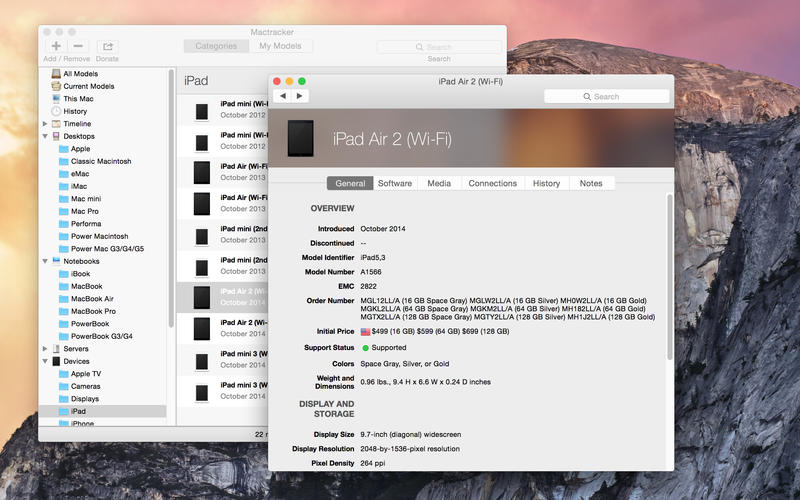Image resolution: width=800 pixels, height=500 pixels.
Task: Select All Models in sidebar
Action: coord(80,74)
